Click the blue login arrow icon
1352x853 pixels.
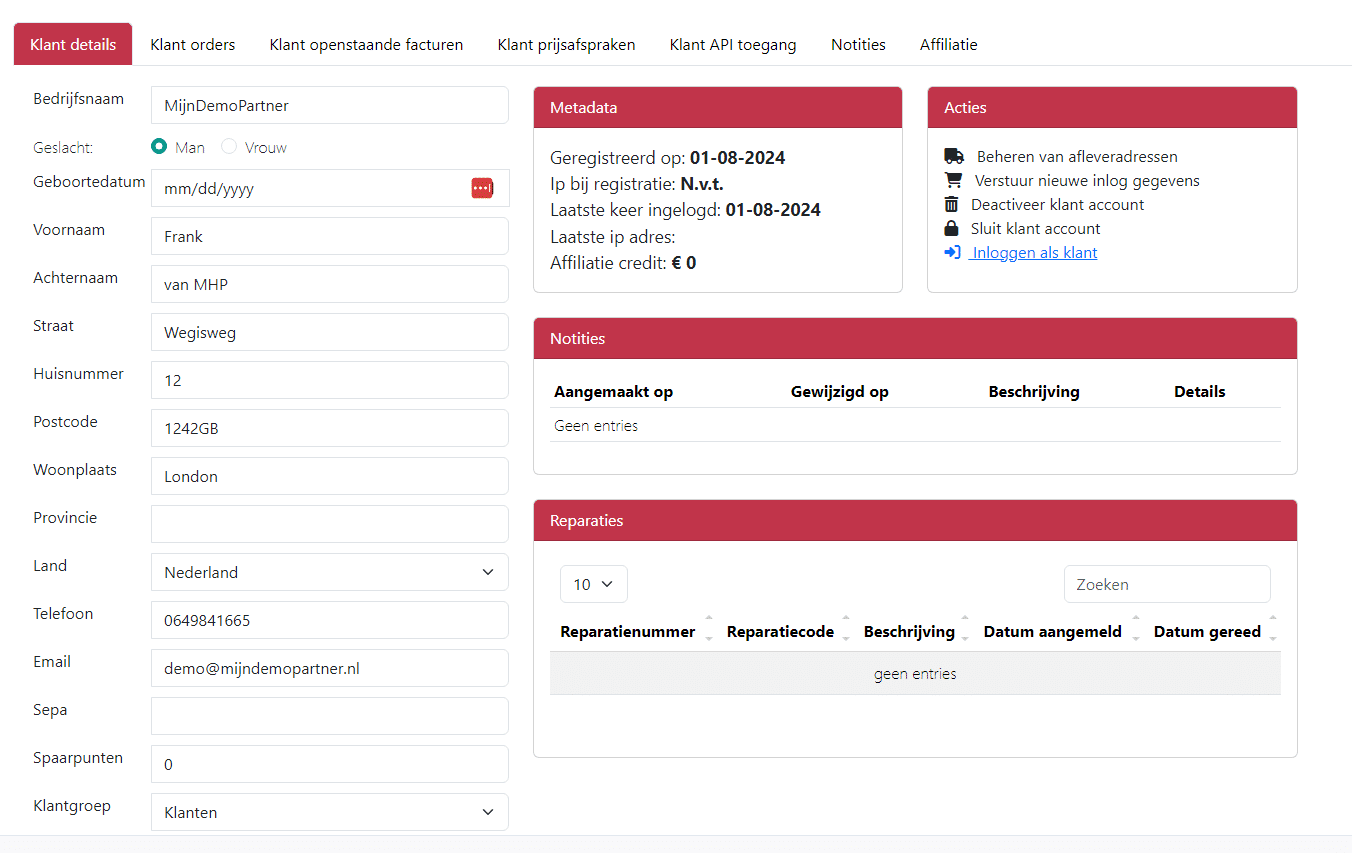(x=952, y=253)
